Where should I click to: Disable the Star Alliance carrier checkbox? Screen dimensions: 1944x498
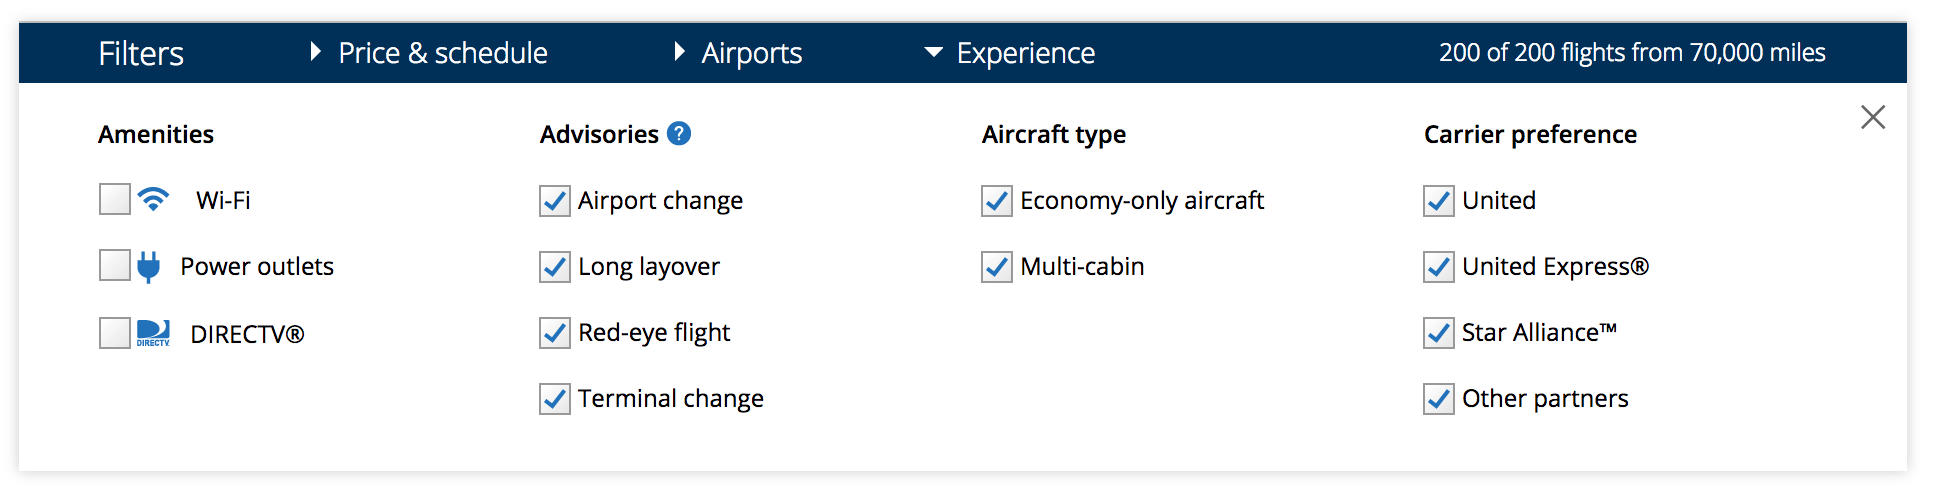coord(1439,333)
